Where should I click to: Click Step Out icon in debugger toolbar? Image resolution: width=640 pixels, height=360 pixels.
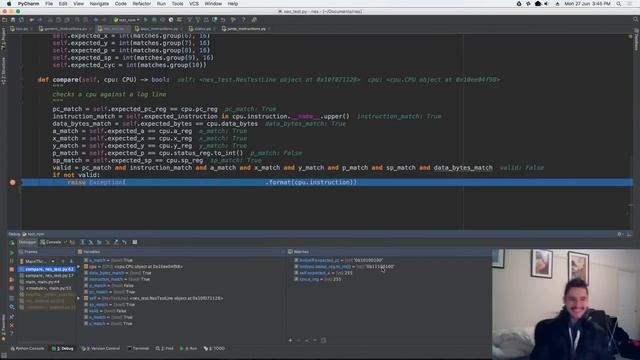pyautogui.click(x=116, y=242)
